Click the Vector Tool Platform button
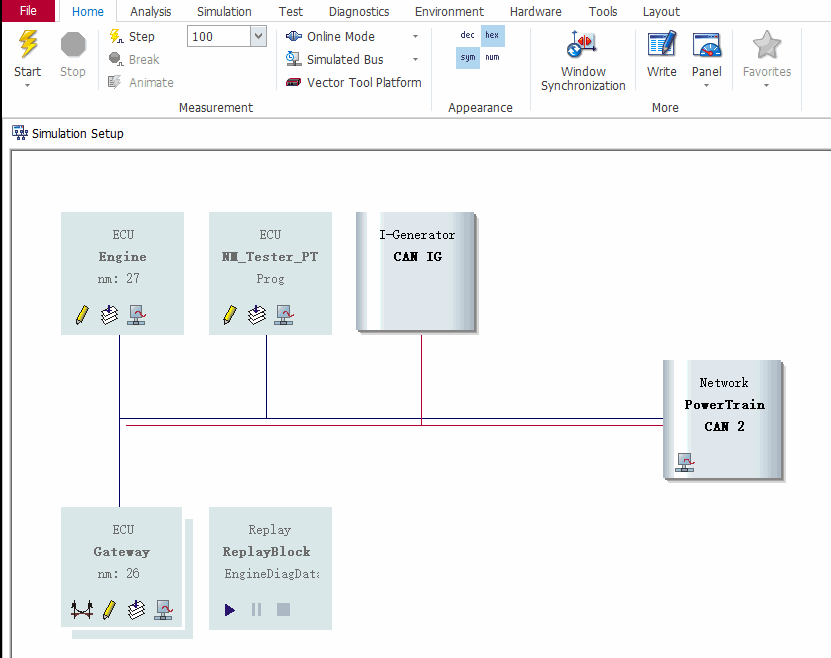831x658 pixels. click(353, 83)
